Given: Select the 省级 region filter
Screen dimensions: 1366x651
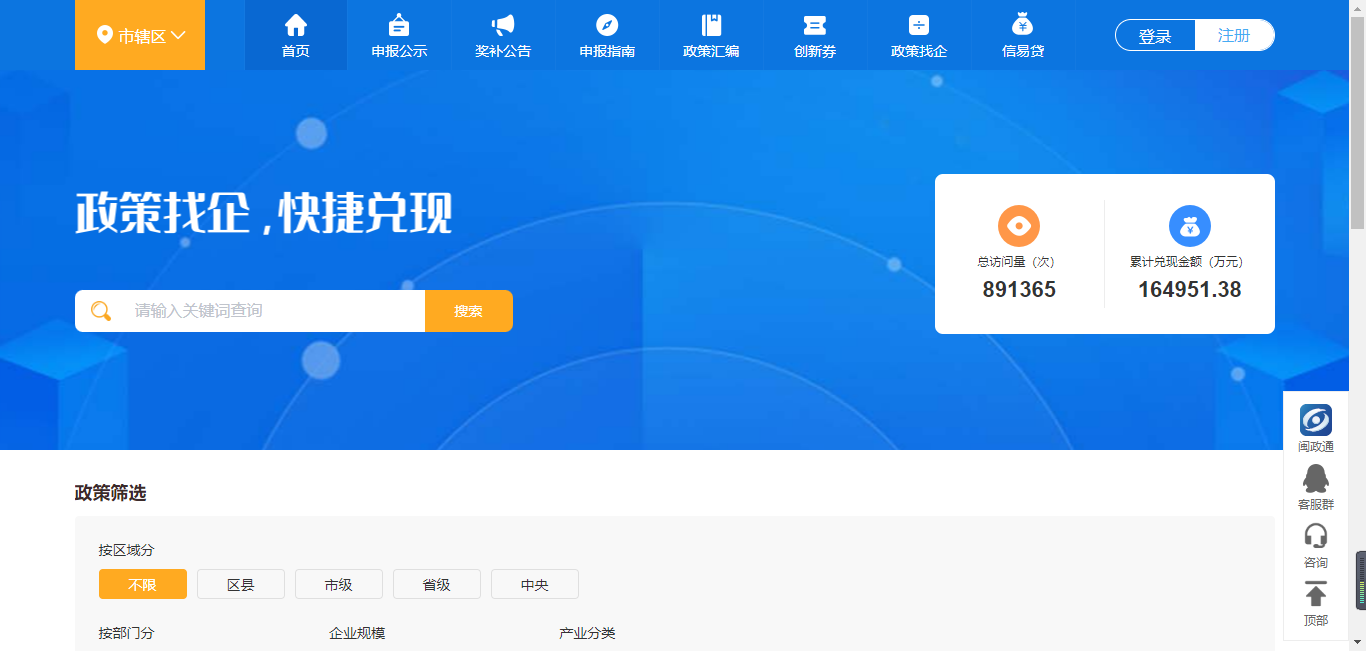Looking at the screenshot, I should (x=437, y=584).
